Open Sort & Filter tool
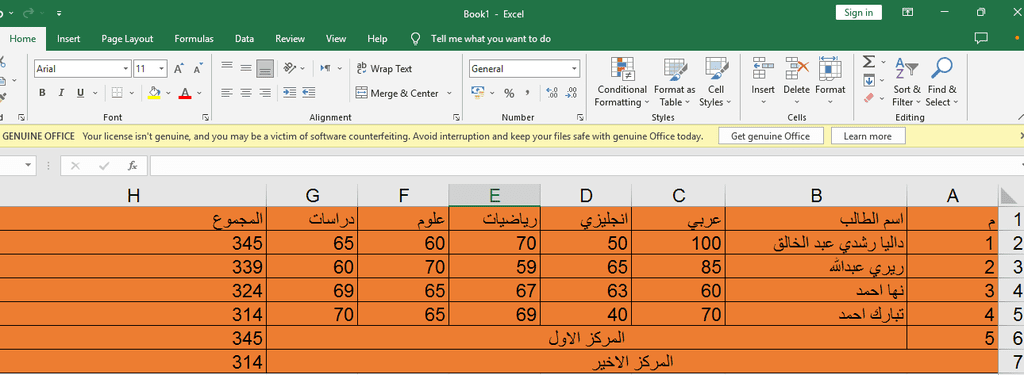1024x375 pixels. tap(906, 82)
